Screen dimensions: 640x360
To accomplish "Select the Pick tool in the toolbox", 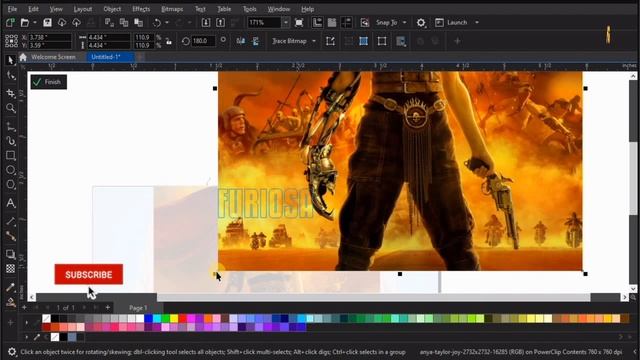I will (11, 60).
